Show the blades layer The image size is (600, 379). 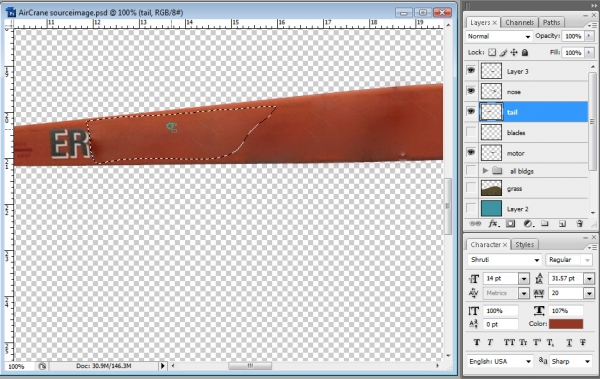point(471,132)
